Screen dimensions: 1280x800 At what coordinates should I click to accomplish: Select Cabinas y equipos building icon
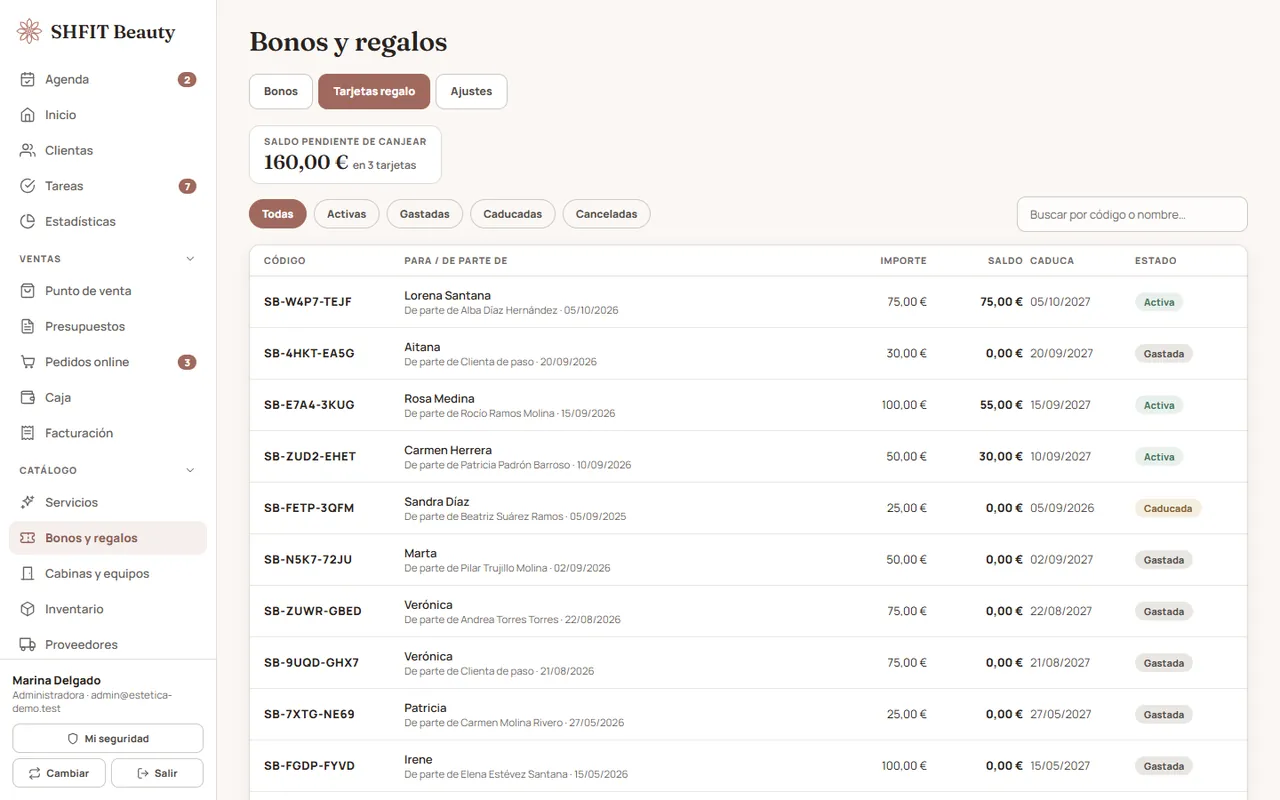[28, 574]
